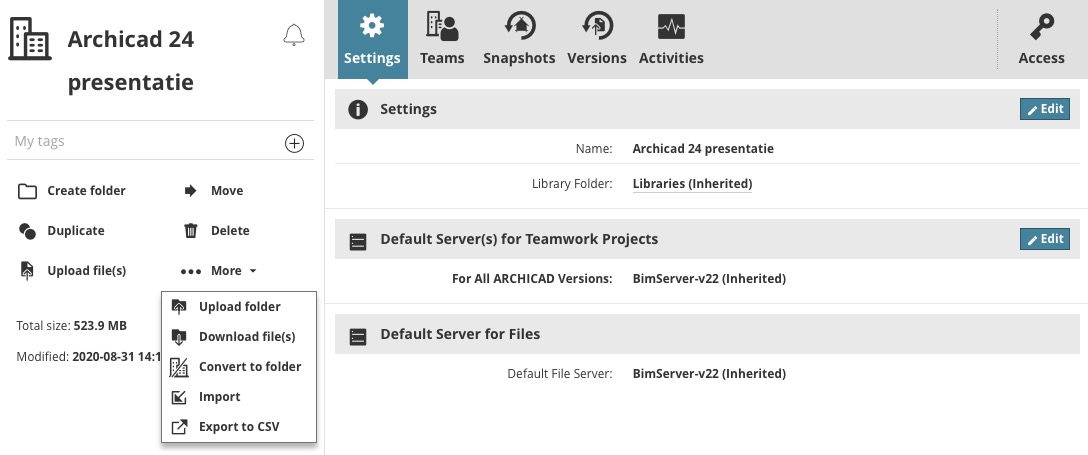The image size is (1088, 455).
Task: Click the Create folder label
Action: click(86, 191)
